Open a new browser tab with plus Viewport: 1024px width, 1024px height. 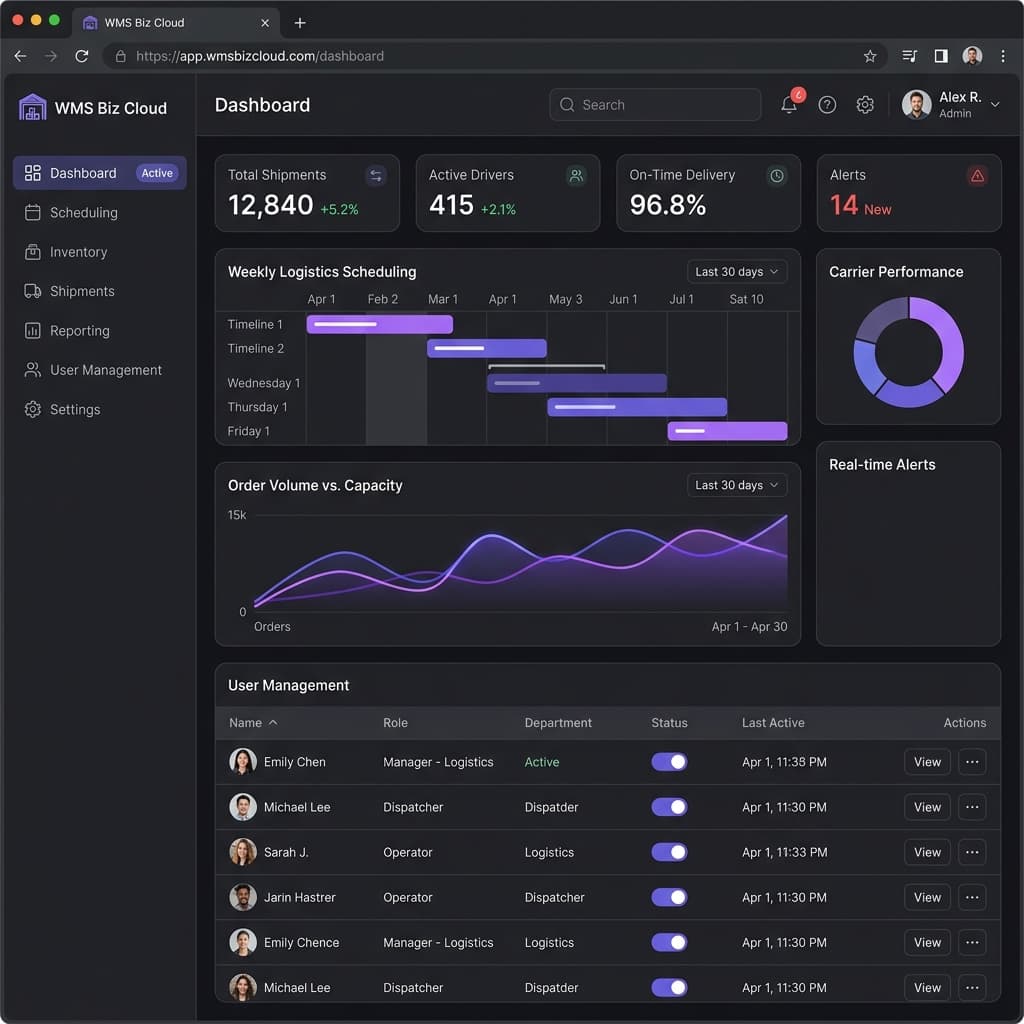[x=300, y=23]
